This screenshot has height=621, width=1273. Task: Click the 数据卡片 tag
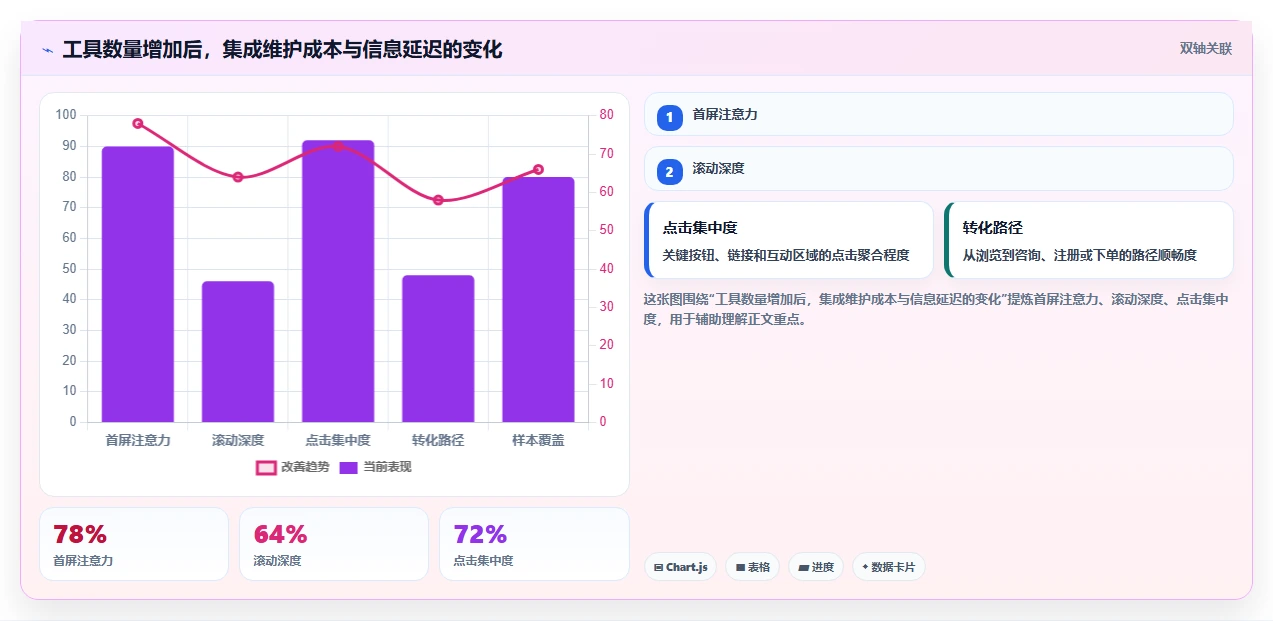coord(888,567)
